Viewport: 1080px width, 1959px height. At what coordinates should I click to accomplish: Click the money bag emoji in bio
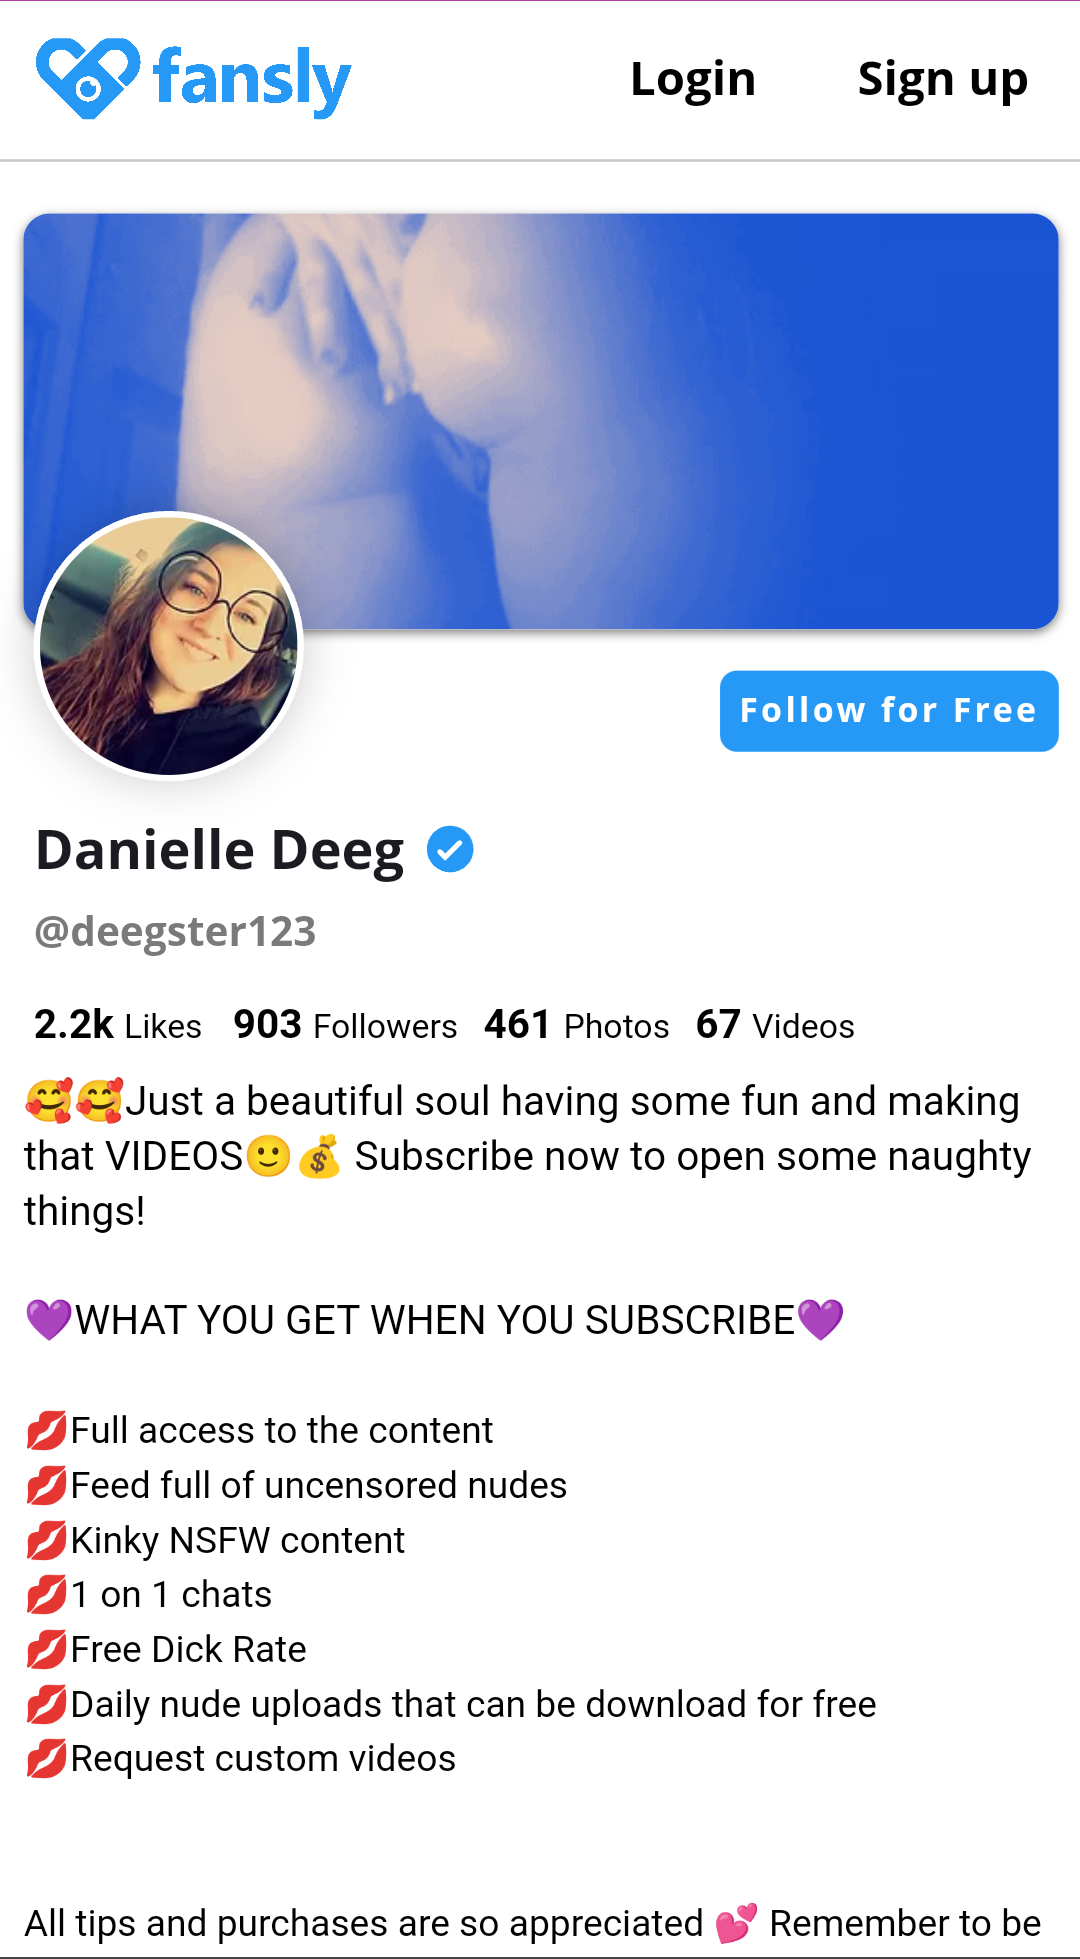pos(319,1157)
